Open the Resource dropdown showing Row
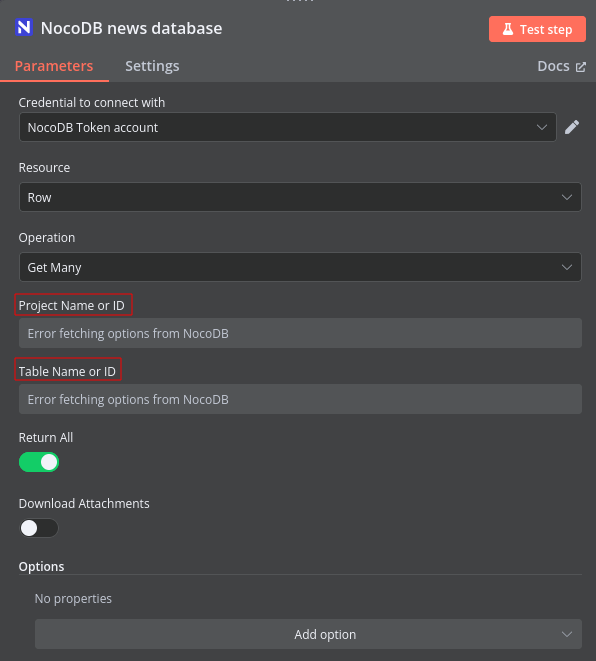 click(x=300, y=197)
